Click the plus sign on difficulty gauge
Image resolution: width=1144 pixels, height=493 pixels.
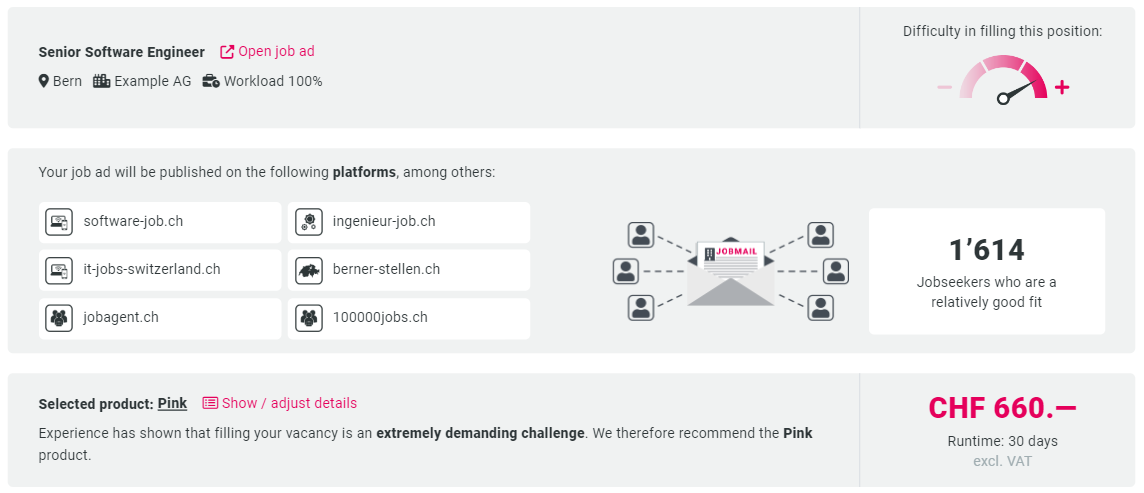tap(1062, 88)
